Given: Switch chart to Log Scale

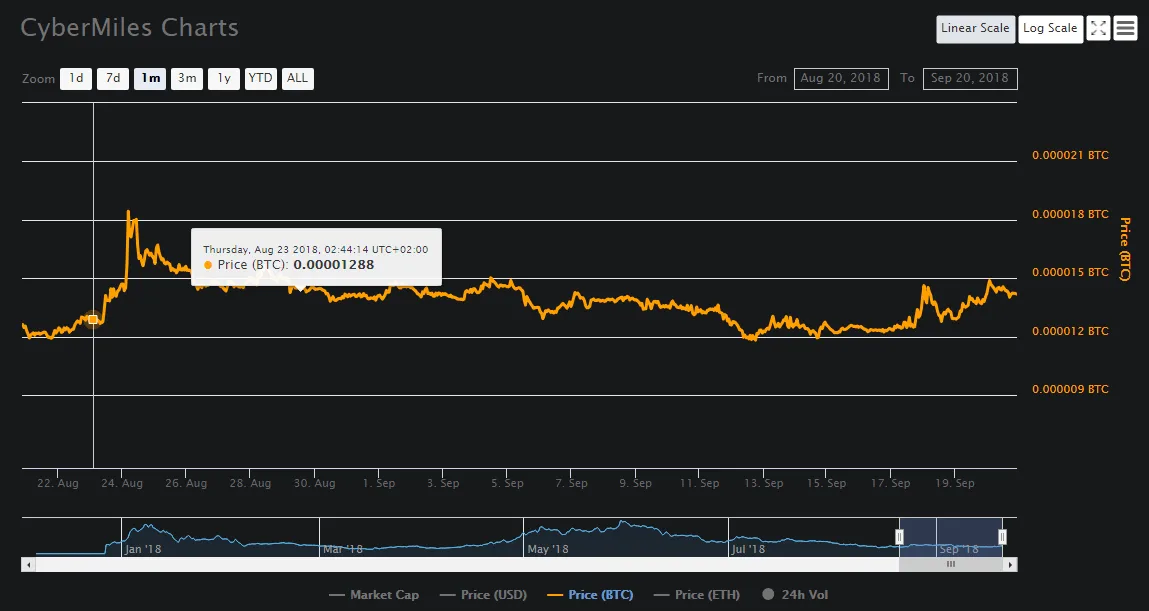Looking at the screenshot, I should (x=1050, y=29).
